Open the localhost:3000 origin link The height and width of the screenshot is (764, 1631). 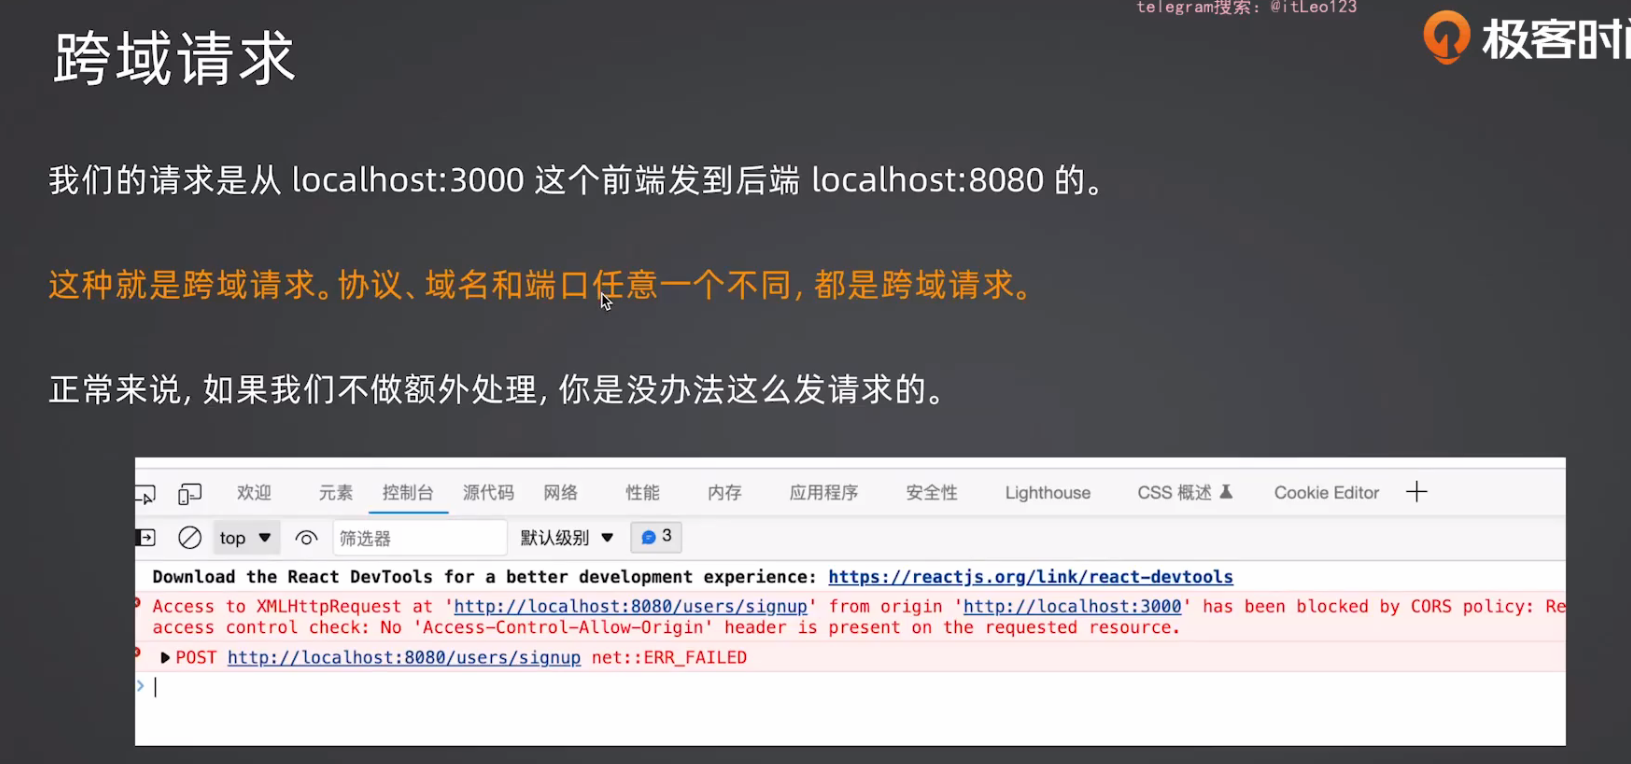(x=1072, y=607)
